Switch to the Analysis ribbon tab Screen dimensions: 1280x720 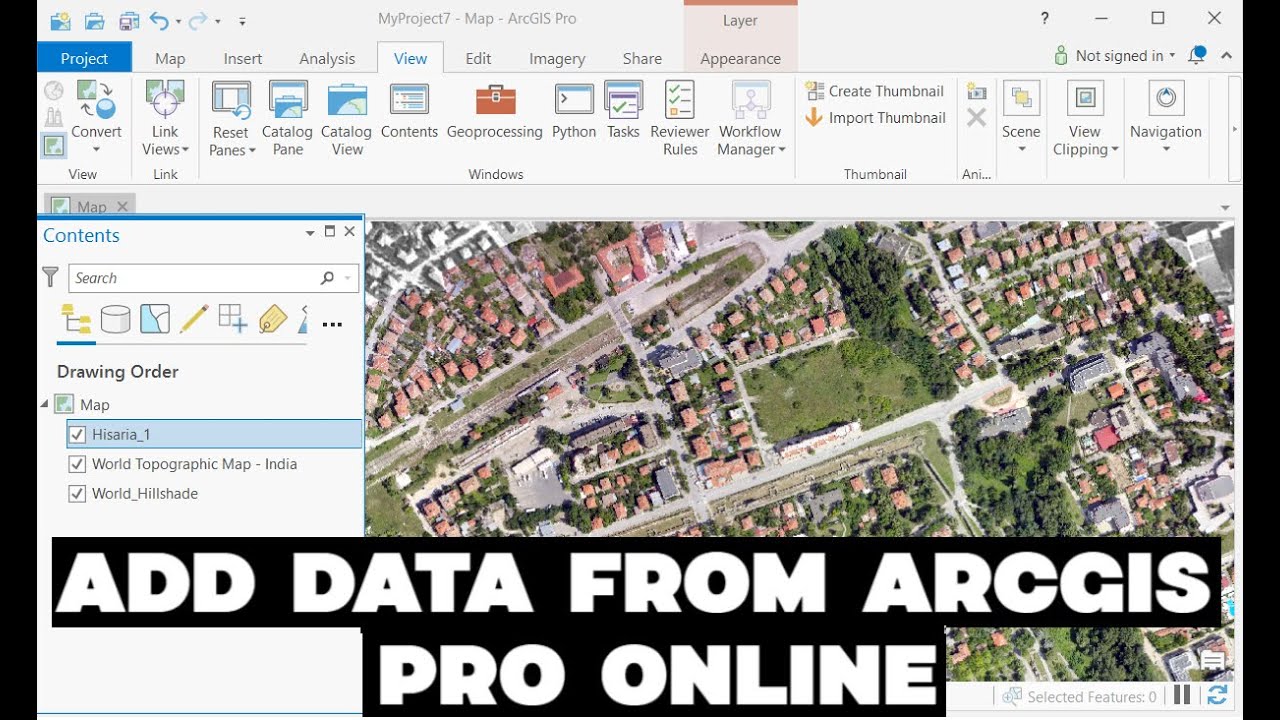pyautogui.click(x=327, y=58)
